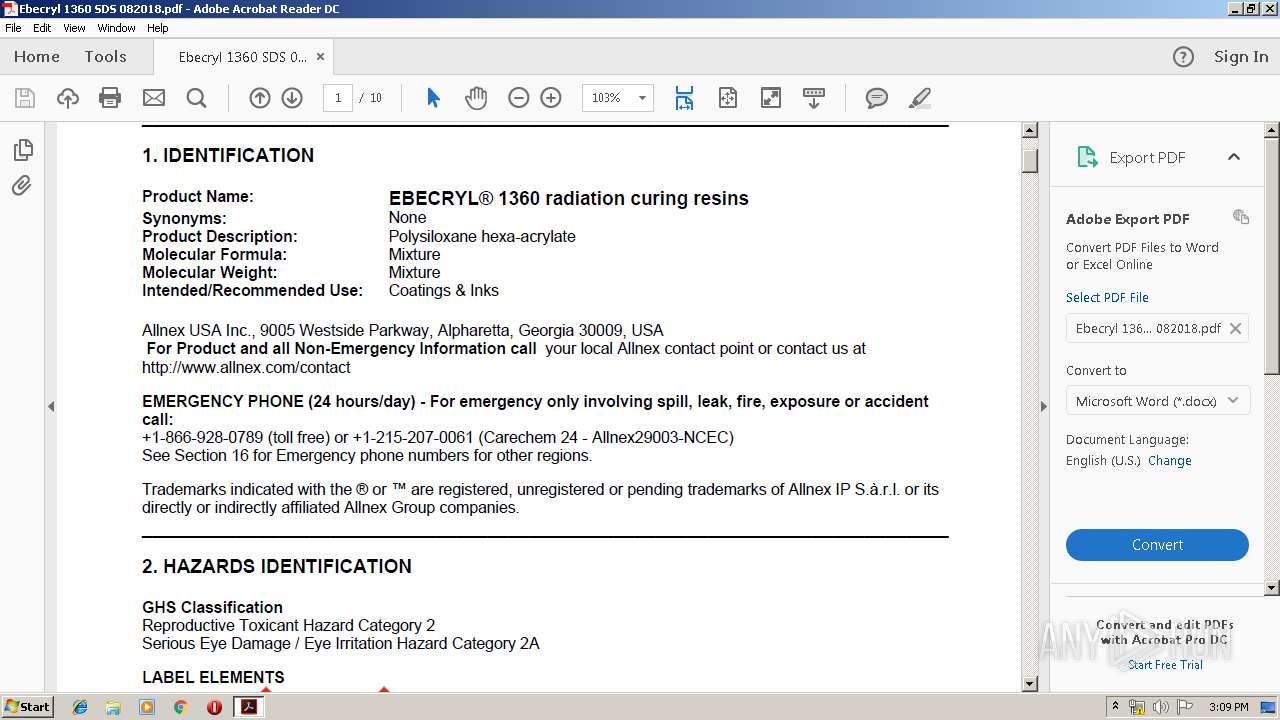Image resolution: width=1280 pixels, height=720 pixels.
Task: Change the document language link
Action: click(x=1170, y=461)
